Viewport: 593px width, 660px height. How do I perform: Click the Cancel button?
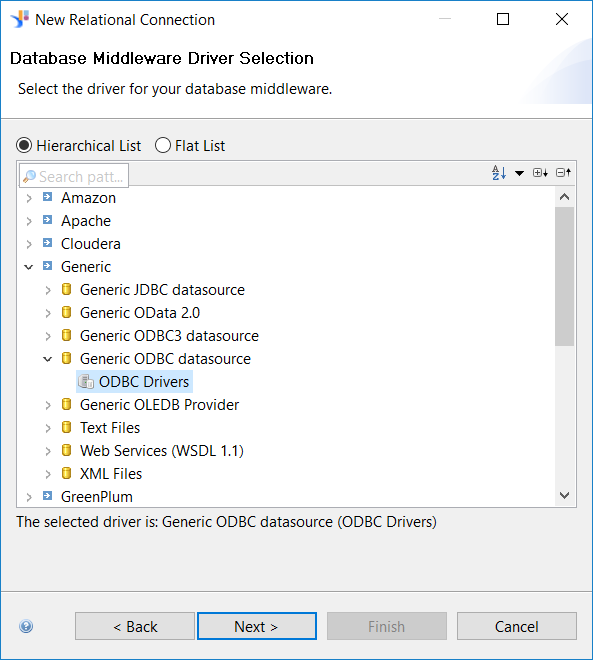tap(516, 626)
